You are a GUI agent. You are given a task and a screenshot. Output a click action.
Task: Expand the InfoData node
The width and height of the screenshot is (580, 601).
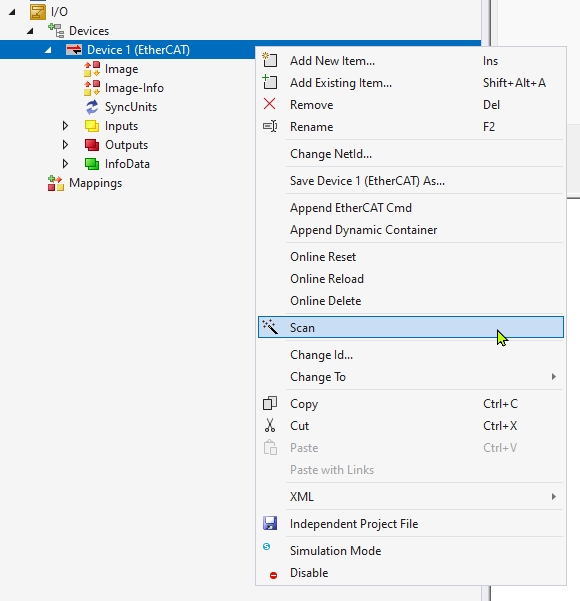coord(65,164)
